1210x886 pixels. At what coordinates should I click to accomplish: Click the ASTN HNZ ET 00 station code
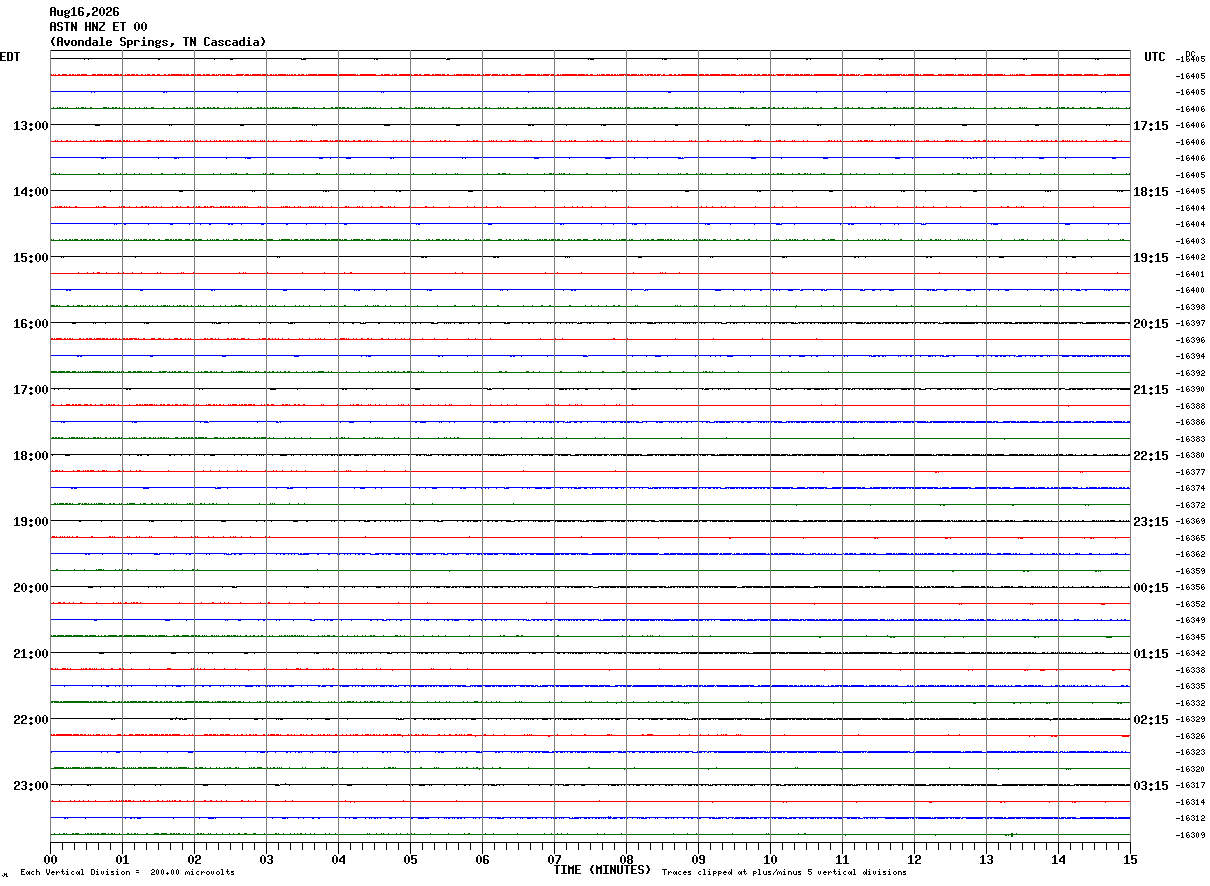click(98, 27)
